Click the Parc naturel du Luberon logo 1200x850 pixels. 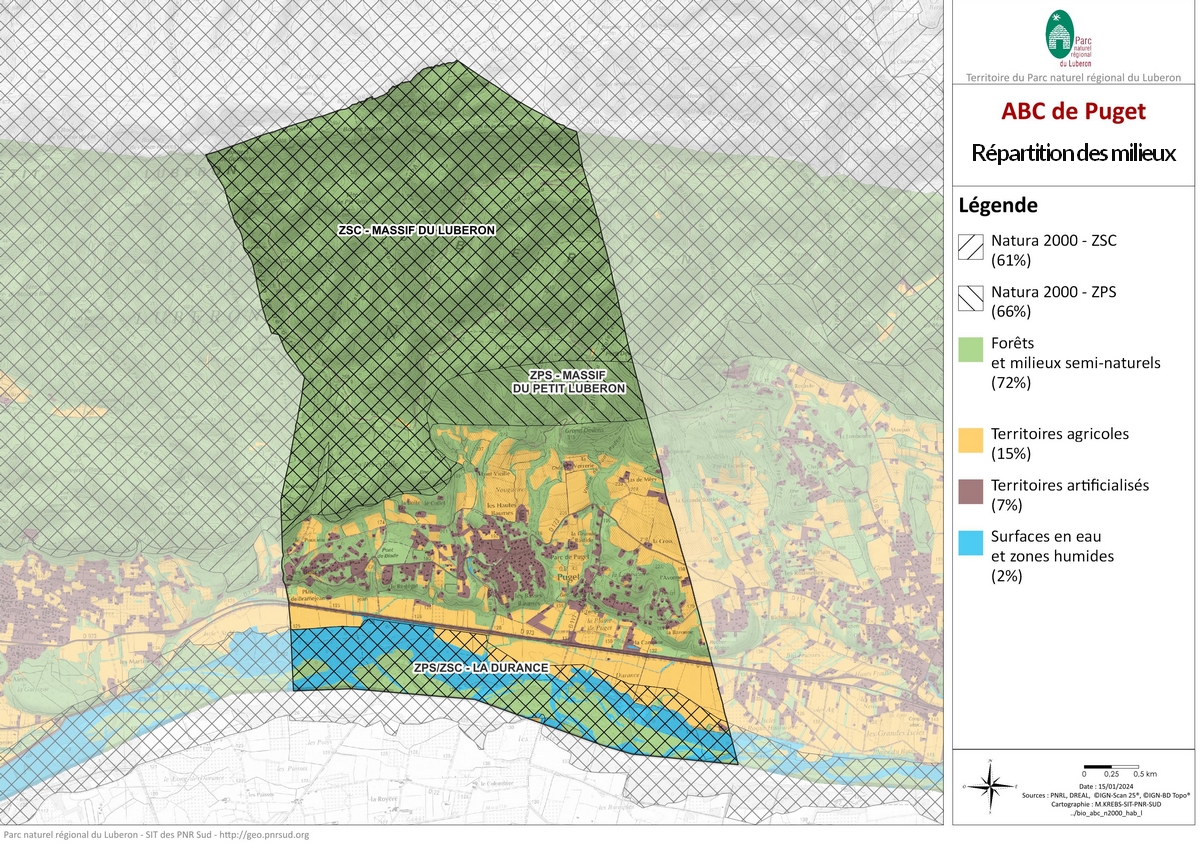point(1070,38)
